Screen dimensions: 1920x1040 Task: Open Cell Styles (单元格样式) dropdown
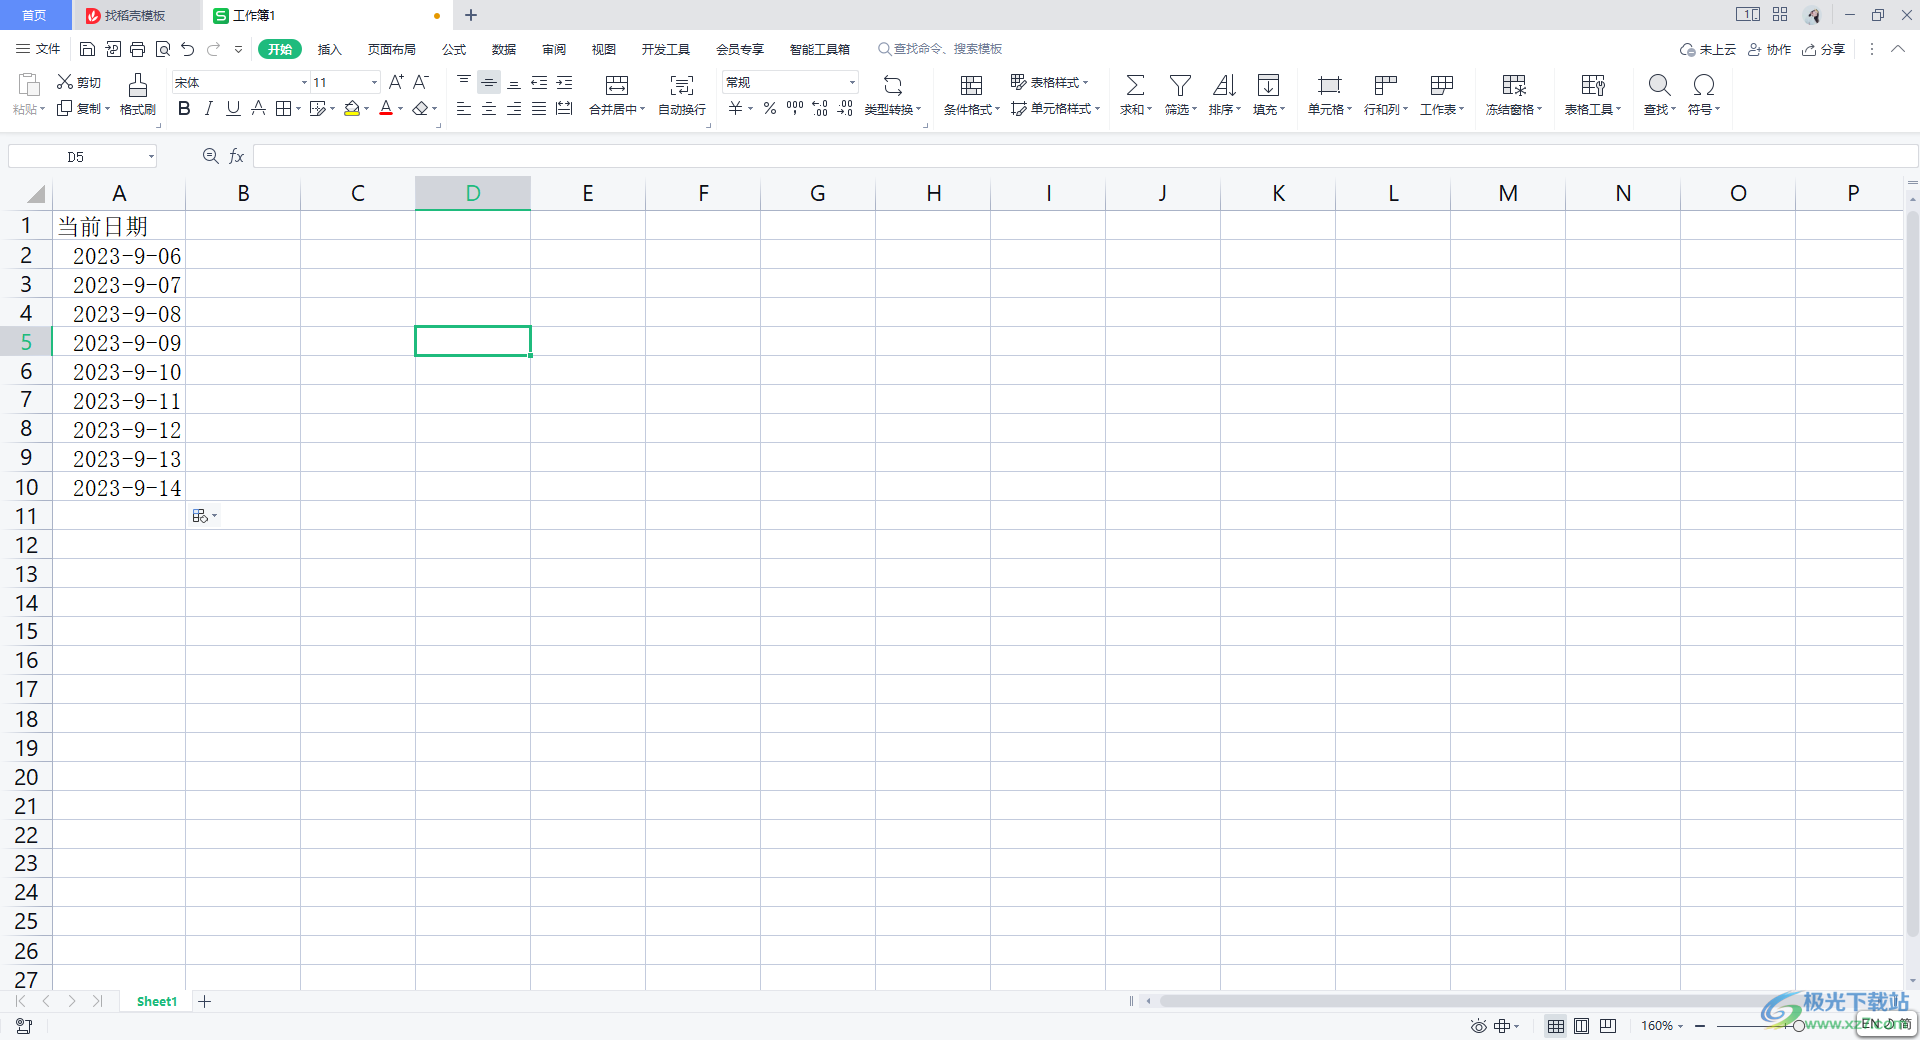[x=1056, y=108]
